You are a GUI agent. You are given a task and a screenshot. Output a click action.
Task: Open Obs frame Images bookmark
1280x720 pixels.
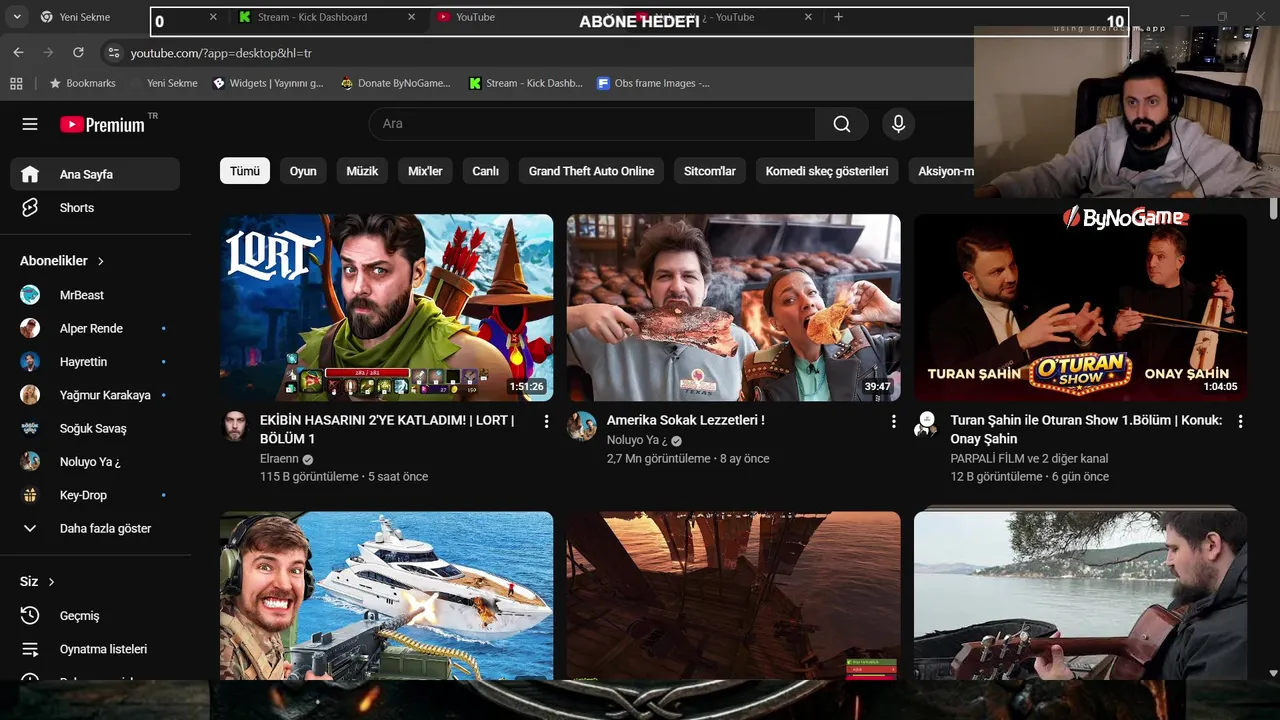pos(653,83)
